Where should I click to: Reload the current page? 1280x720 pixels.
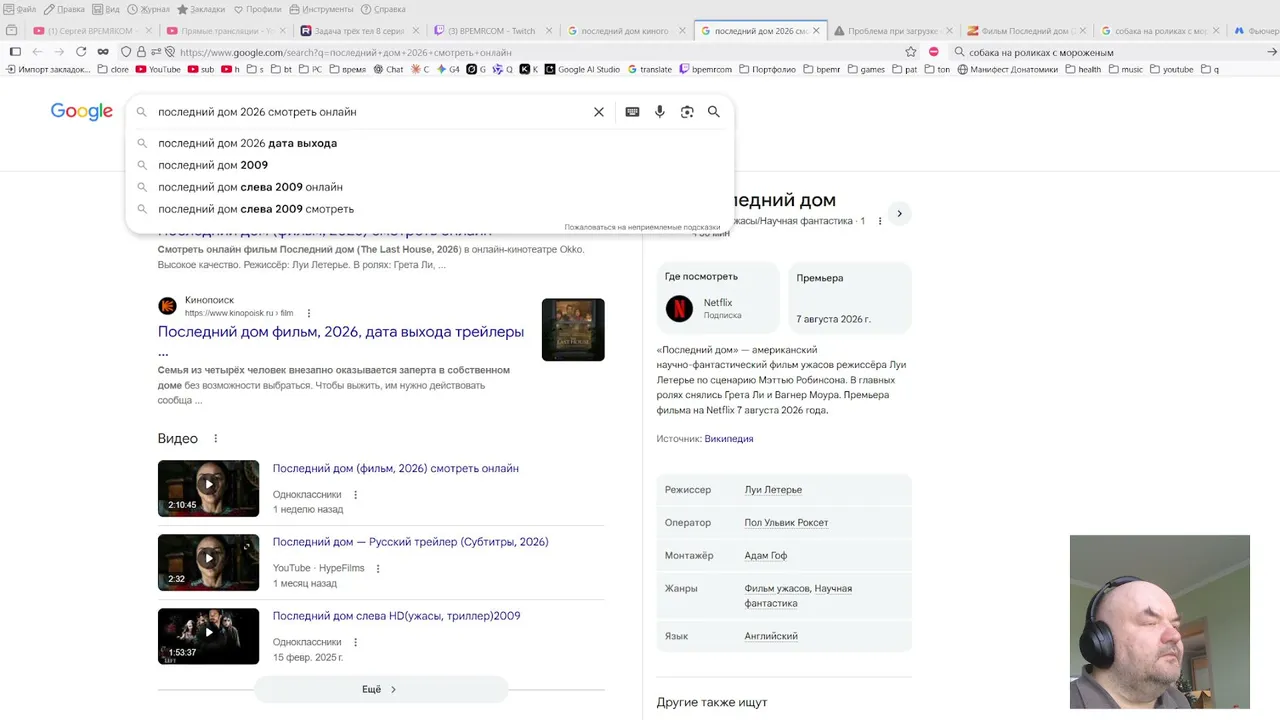pos(82,52)
